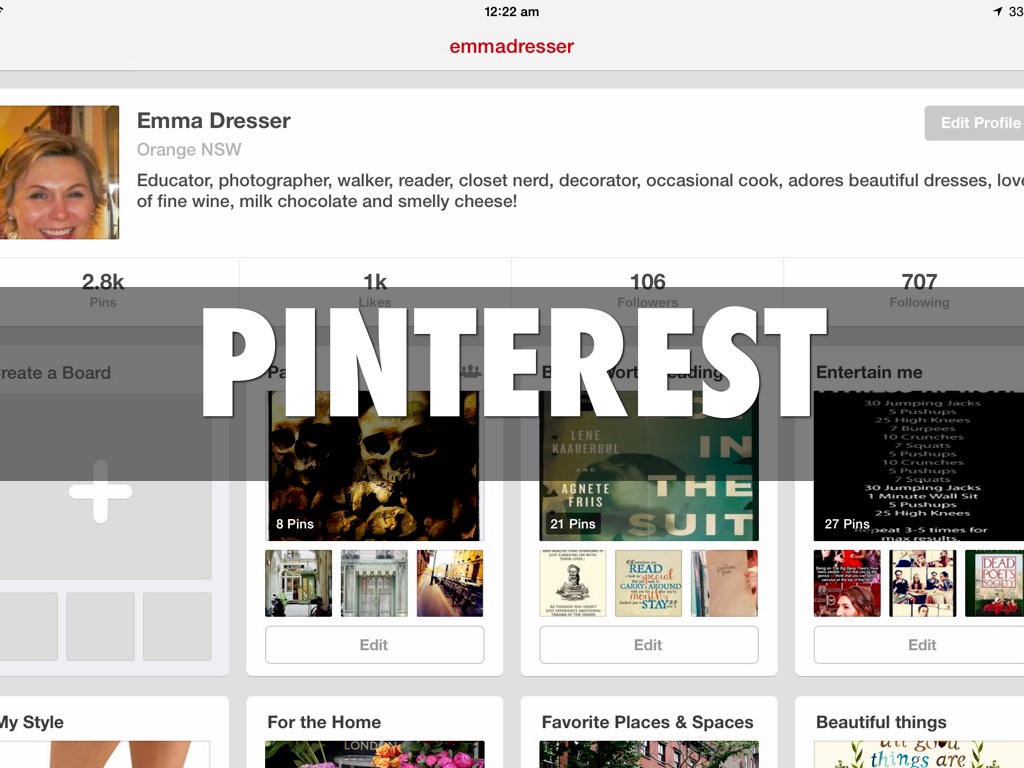
Task: Open the 2.8k Pins tab
Action: click(103, 291)
